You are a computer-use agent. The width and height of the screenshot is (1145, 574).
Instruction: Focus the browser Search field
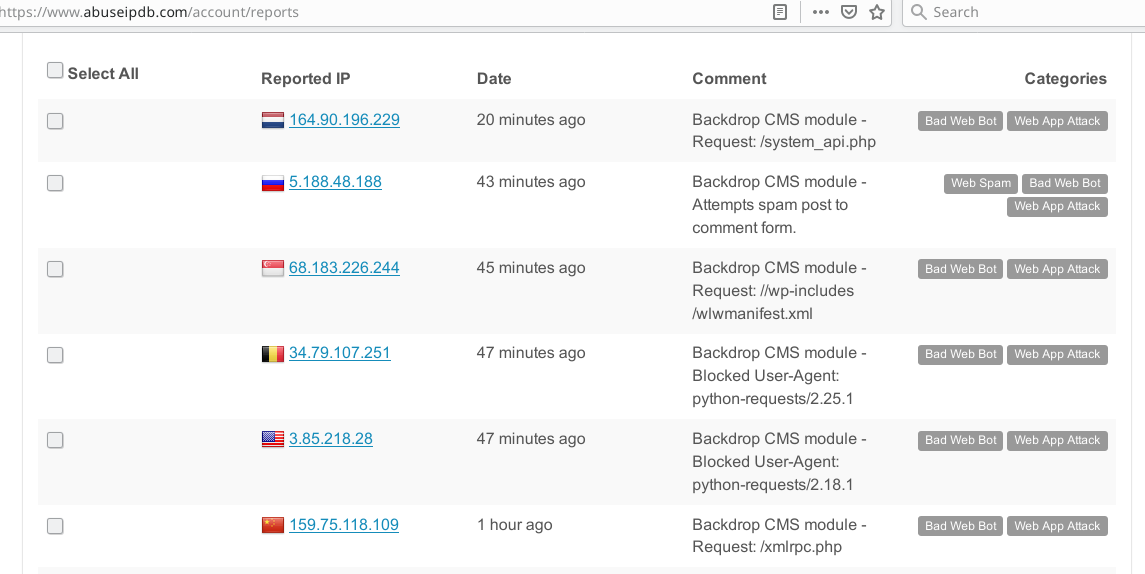[x=1022, y=12]
